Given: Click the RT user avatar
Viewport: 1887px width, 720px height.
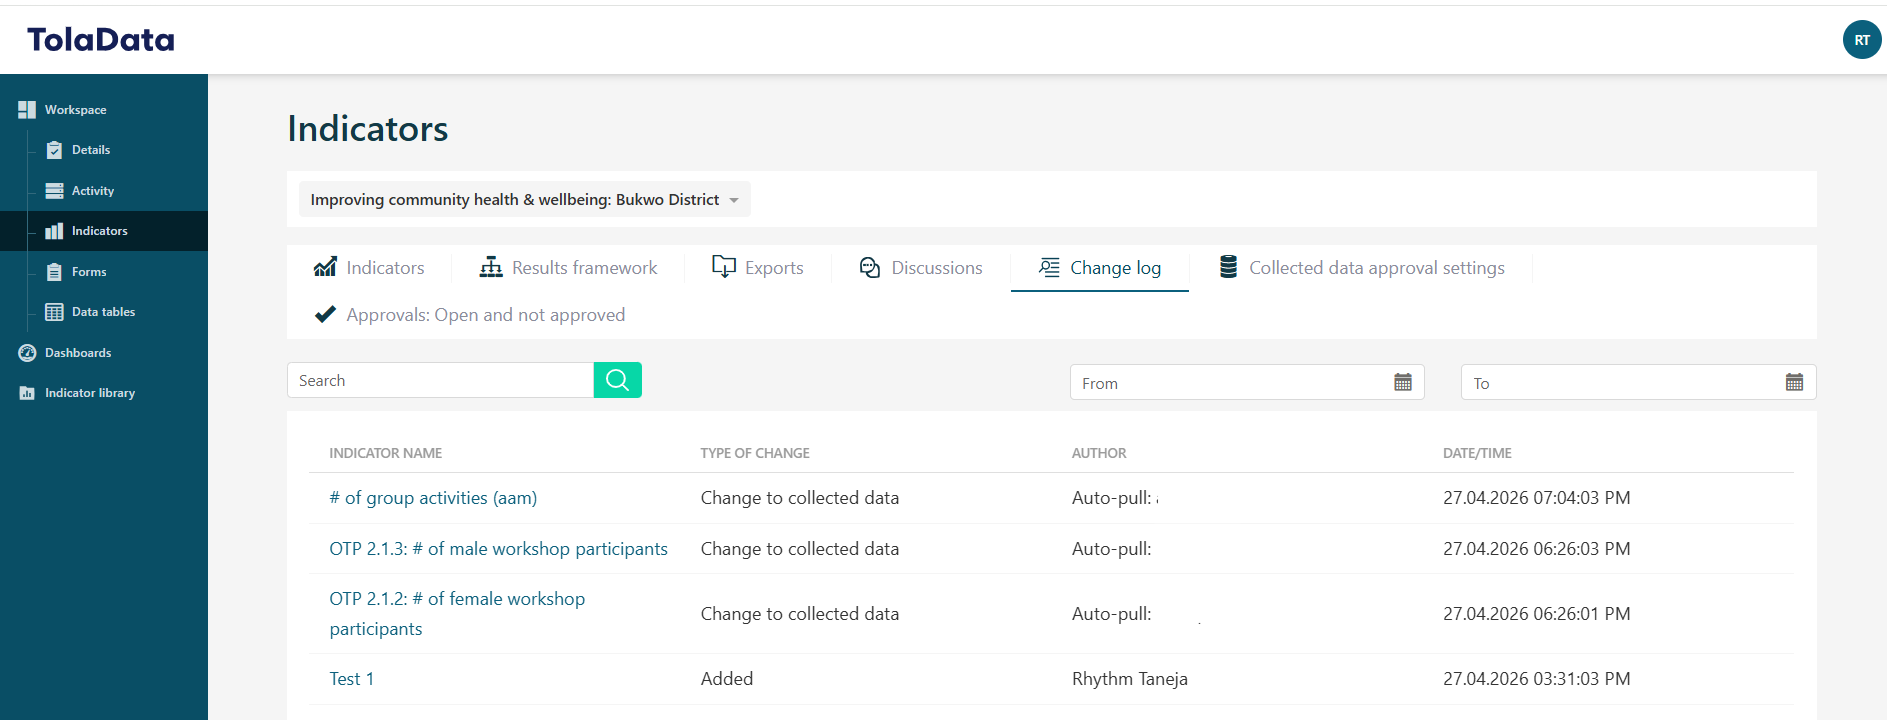Looking at the screenshot, I should tap(1861, 40).
